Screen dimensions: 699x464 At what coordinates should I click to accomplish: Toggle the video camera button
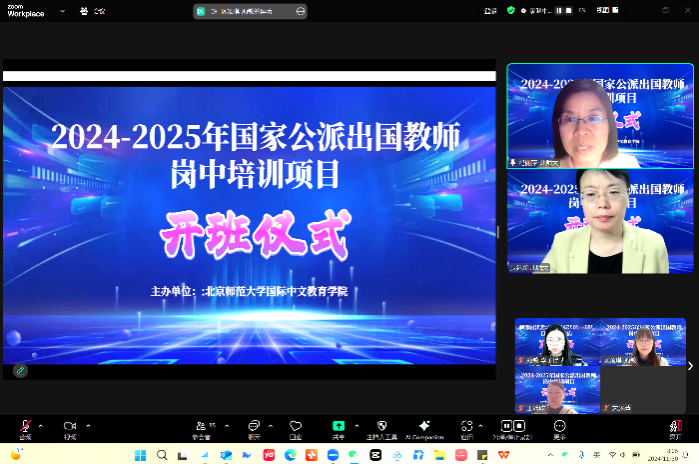click(x=70, y=426)
